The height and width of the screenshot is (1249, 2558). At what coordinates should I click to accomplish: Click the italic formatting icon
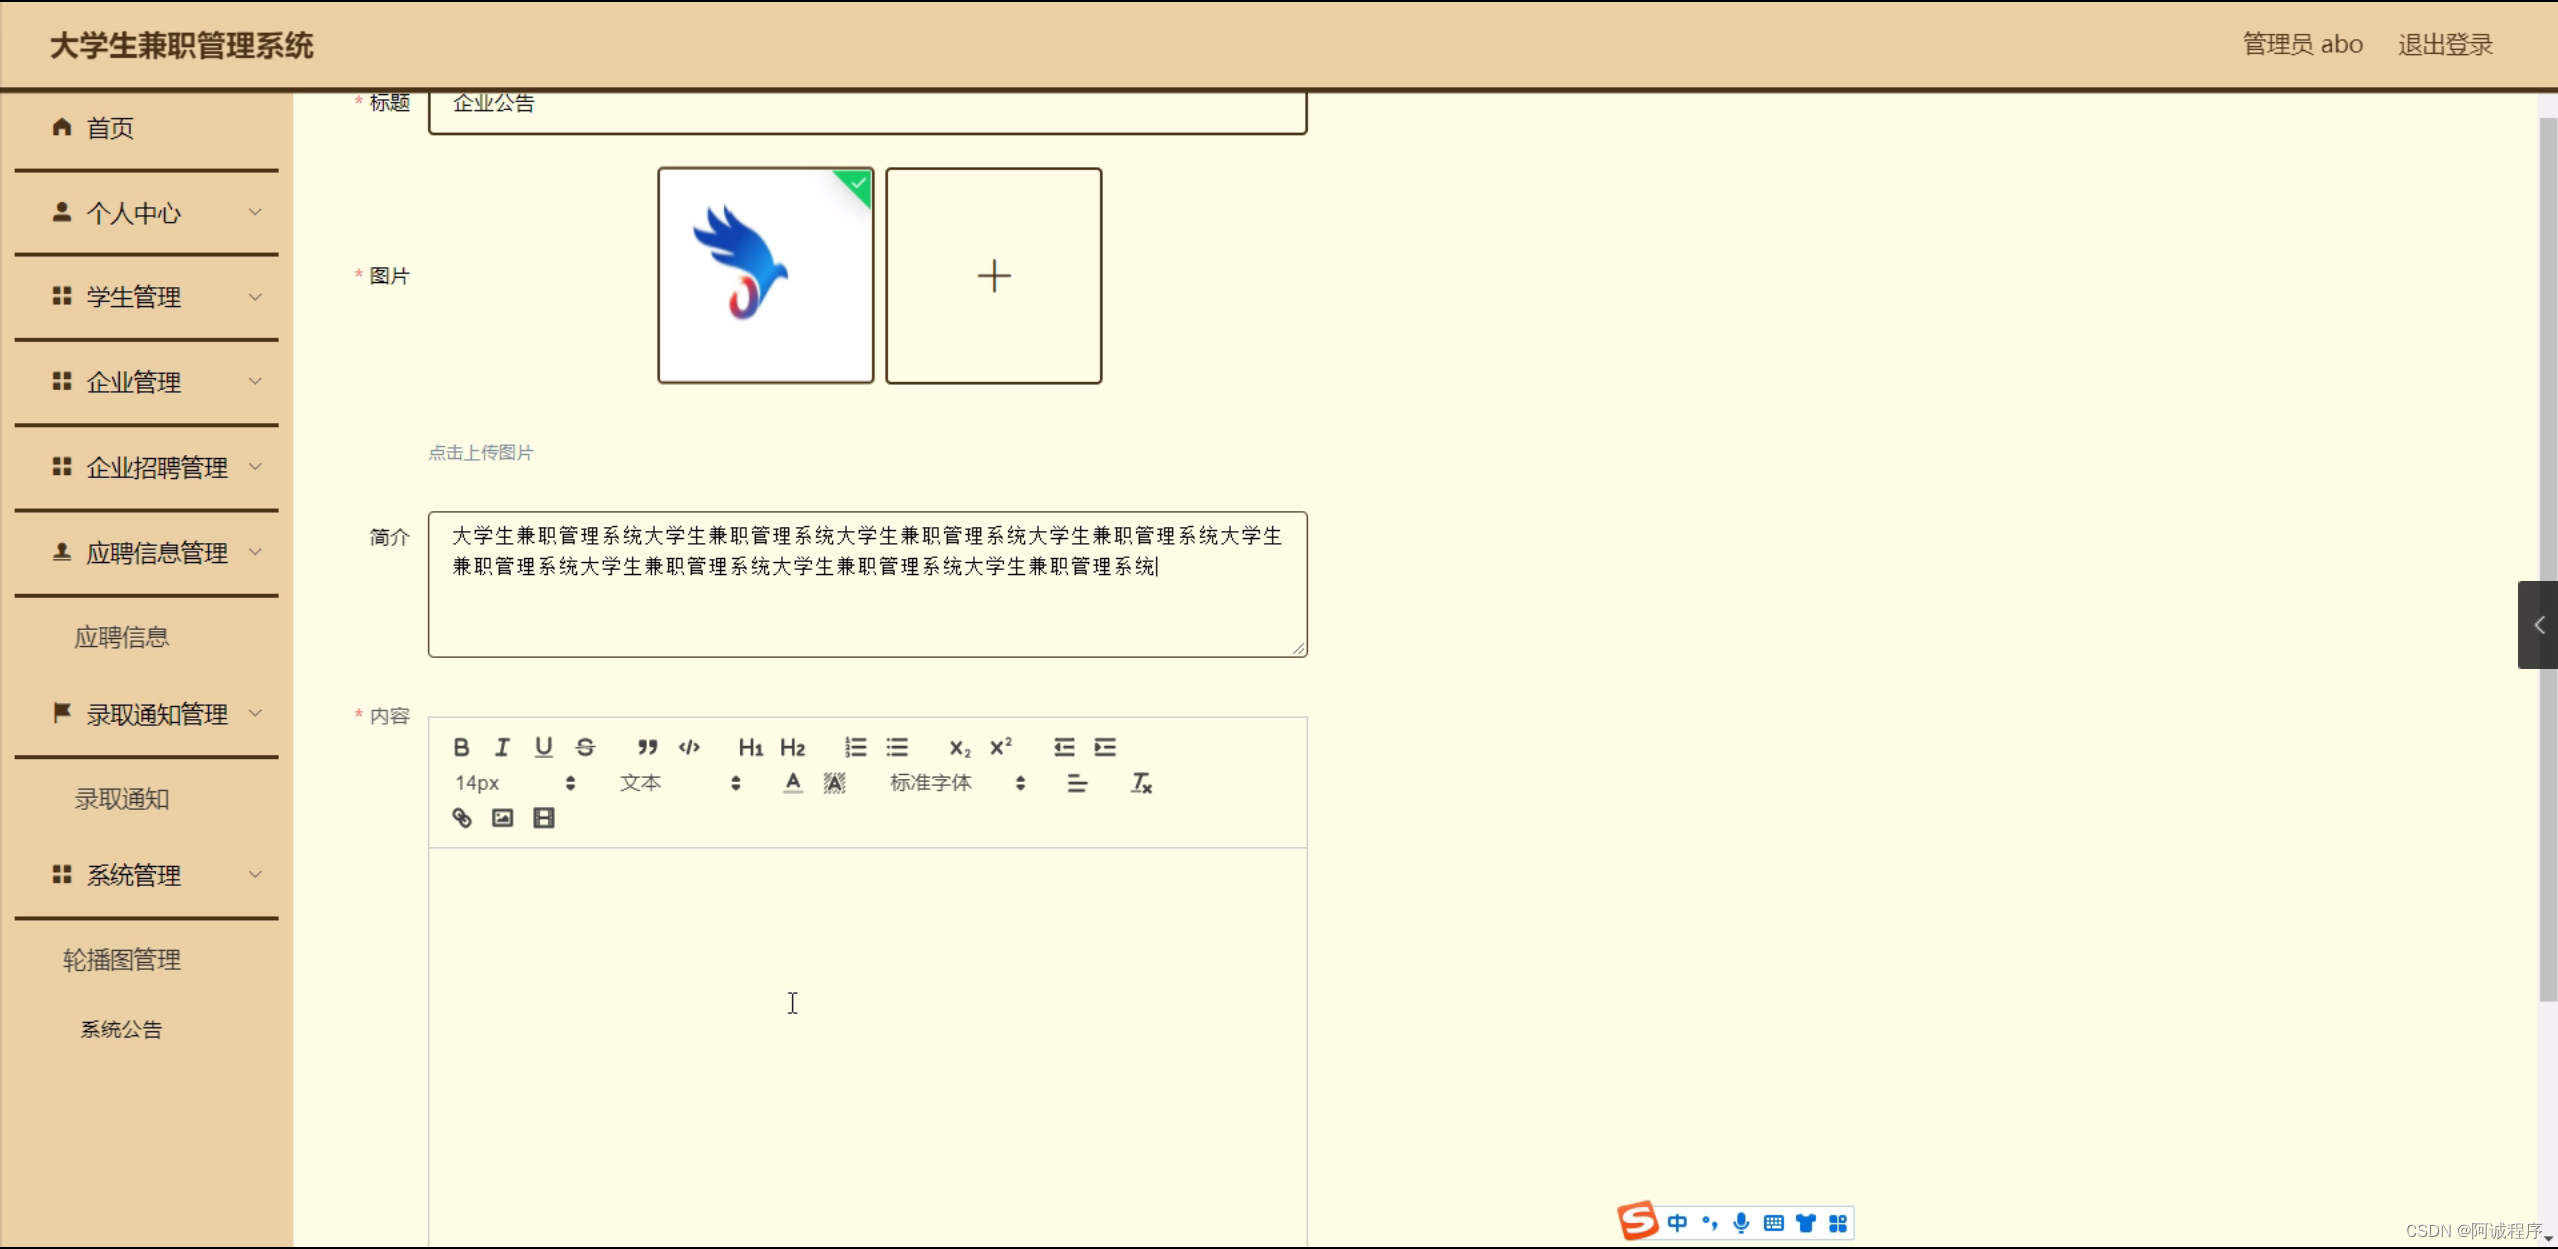point(502,747)
